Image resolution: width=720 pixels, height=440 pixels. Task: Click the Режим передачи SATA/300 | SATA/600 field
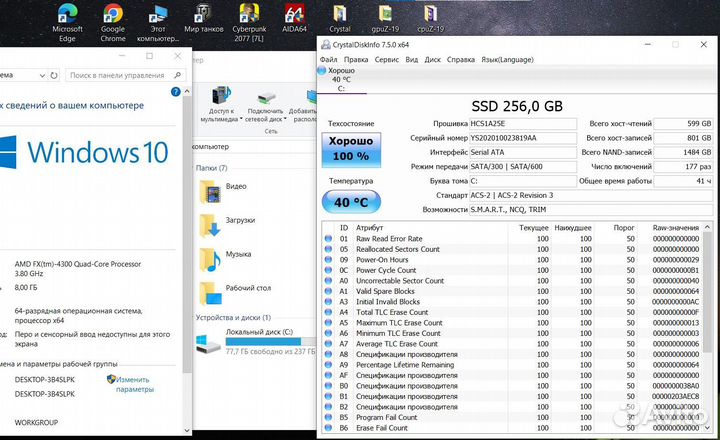click(523, 166)
